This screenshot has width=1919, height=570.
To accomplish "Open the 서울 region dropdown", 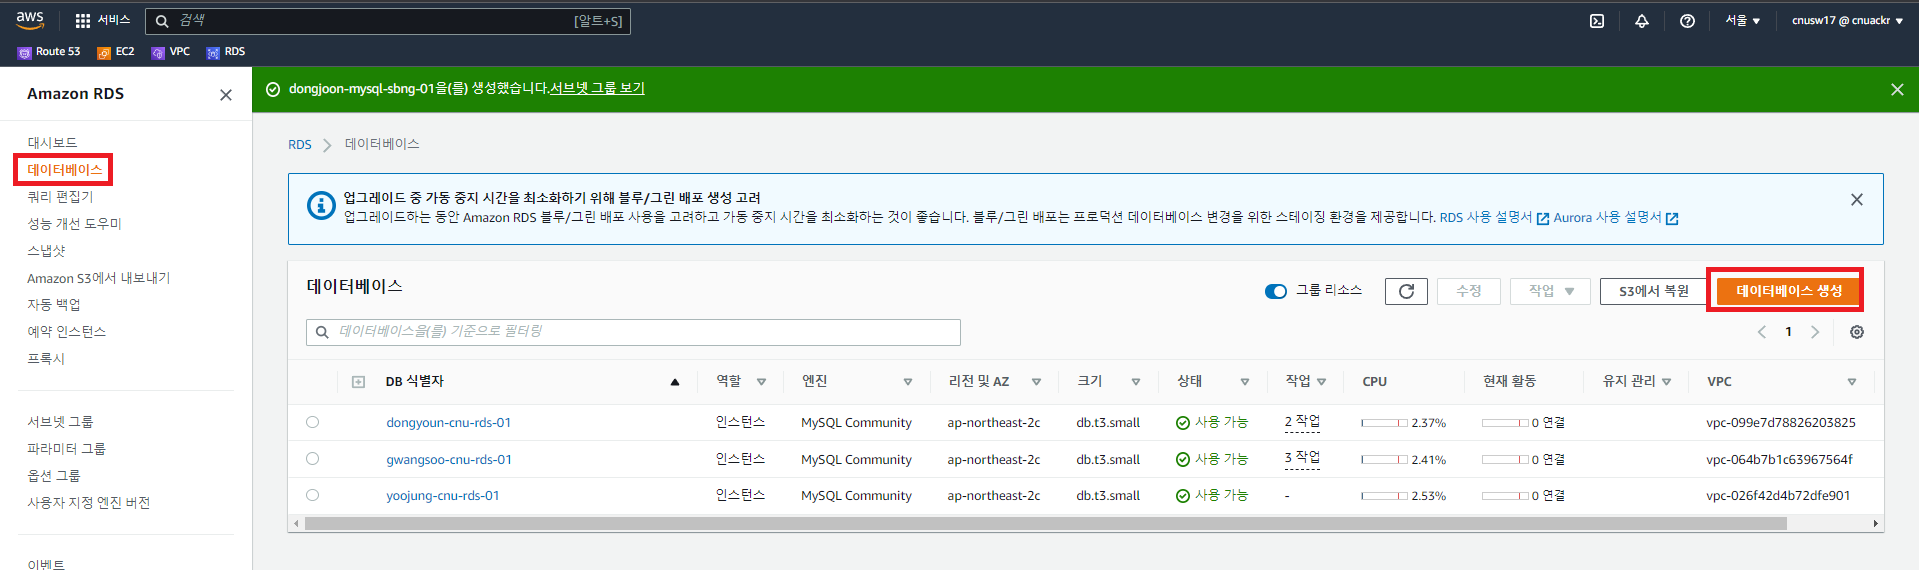I will (x=1742, y=20).
